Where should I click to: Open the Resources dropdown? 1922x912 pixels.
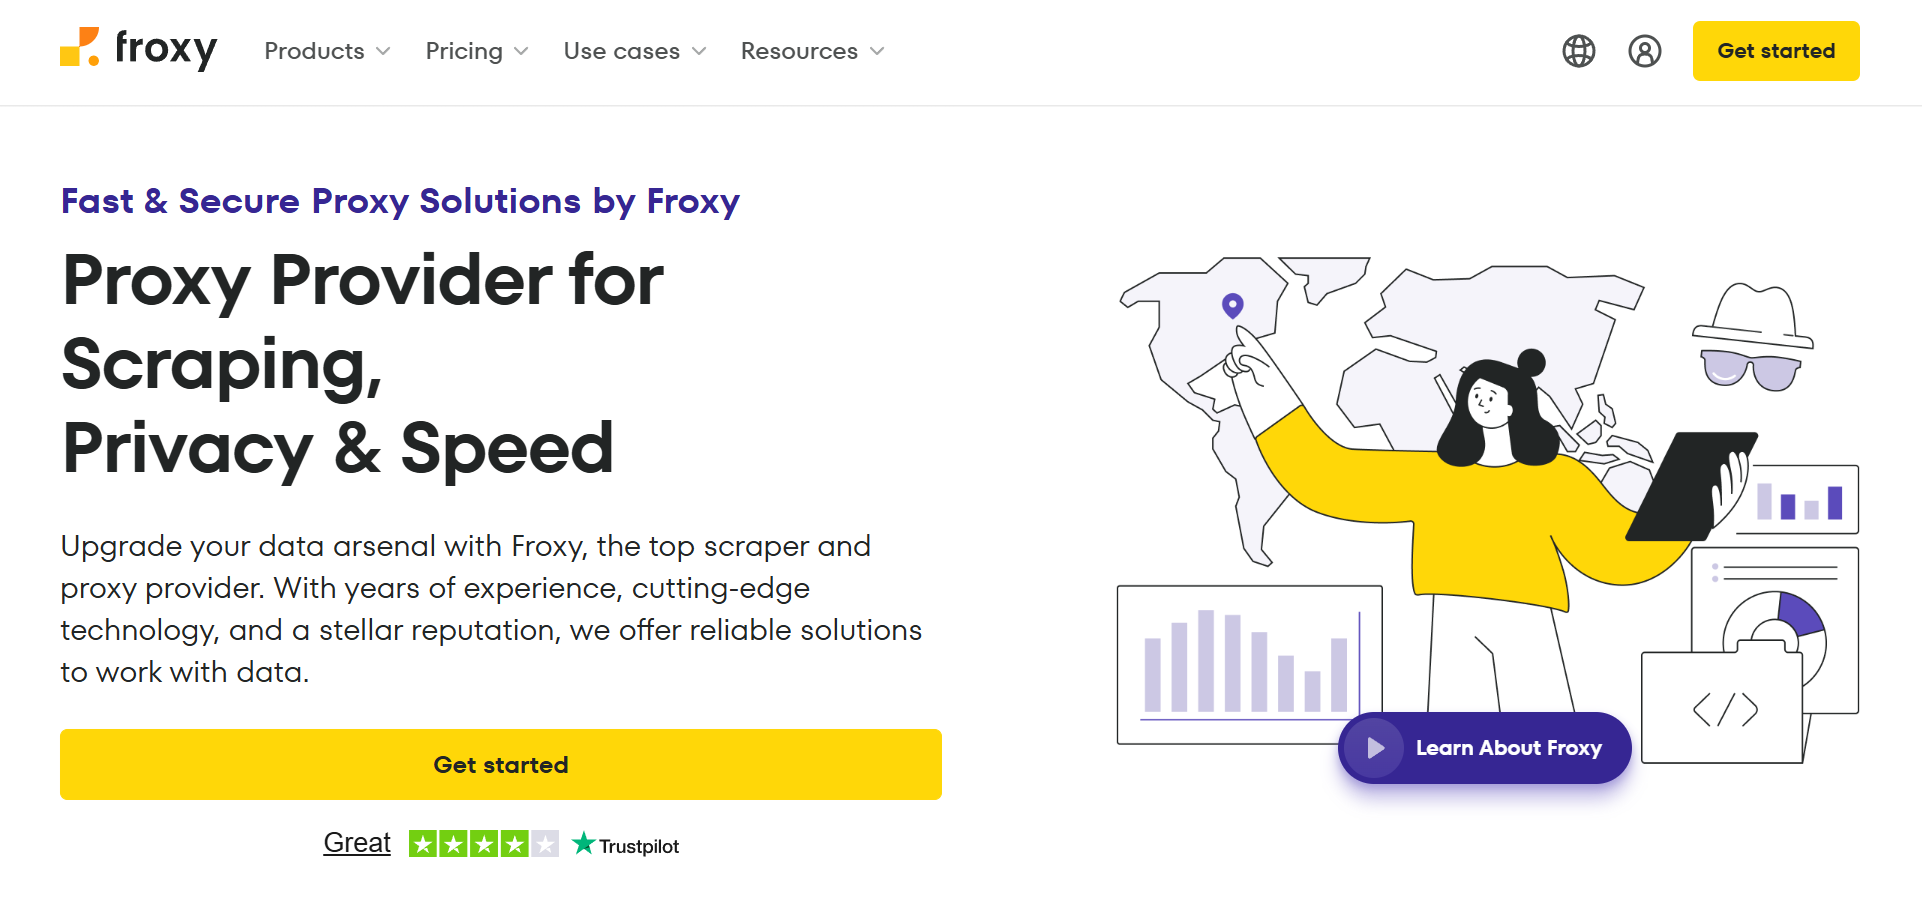pos(811,51)
